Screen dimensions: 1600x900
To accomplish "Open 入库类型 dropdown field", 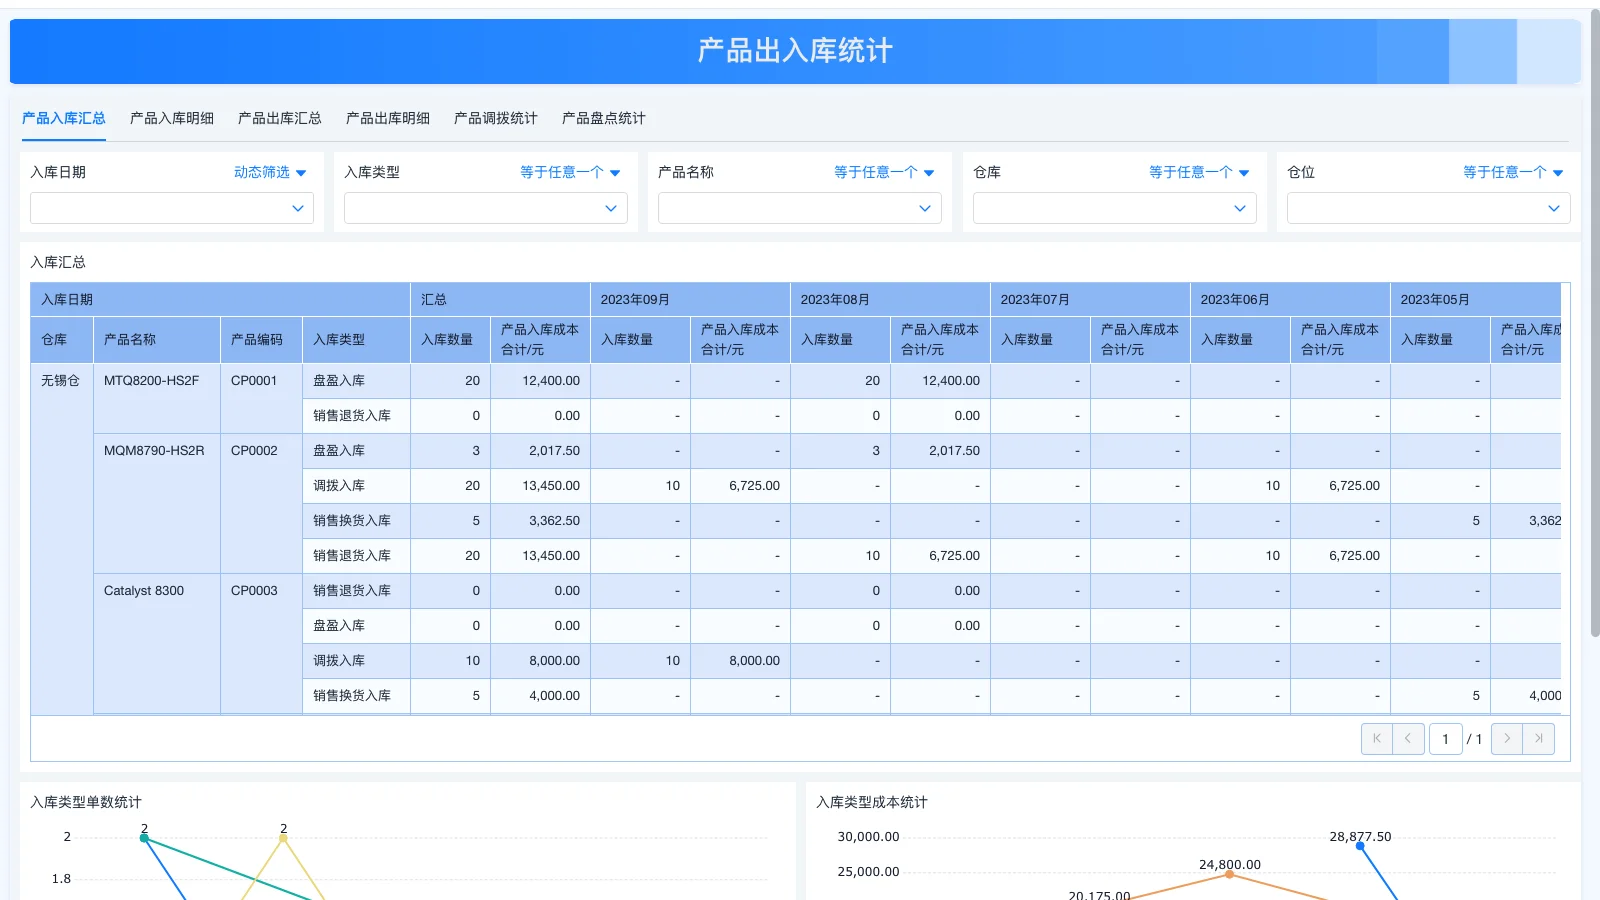I will (x=486, y=208).
